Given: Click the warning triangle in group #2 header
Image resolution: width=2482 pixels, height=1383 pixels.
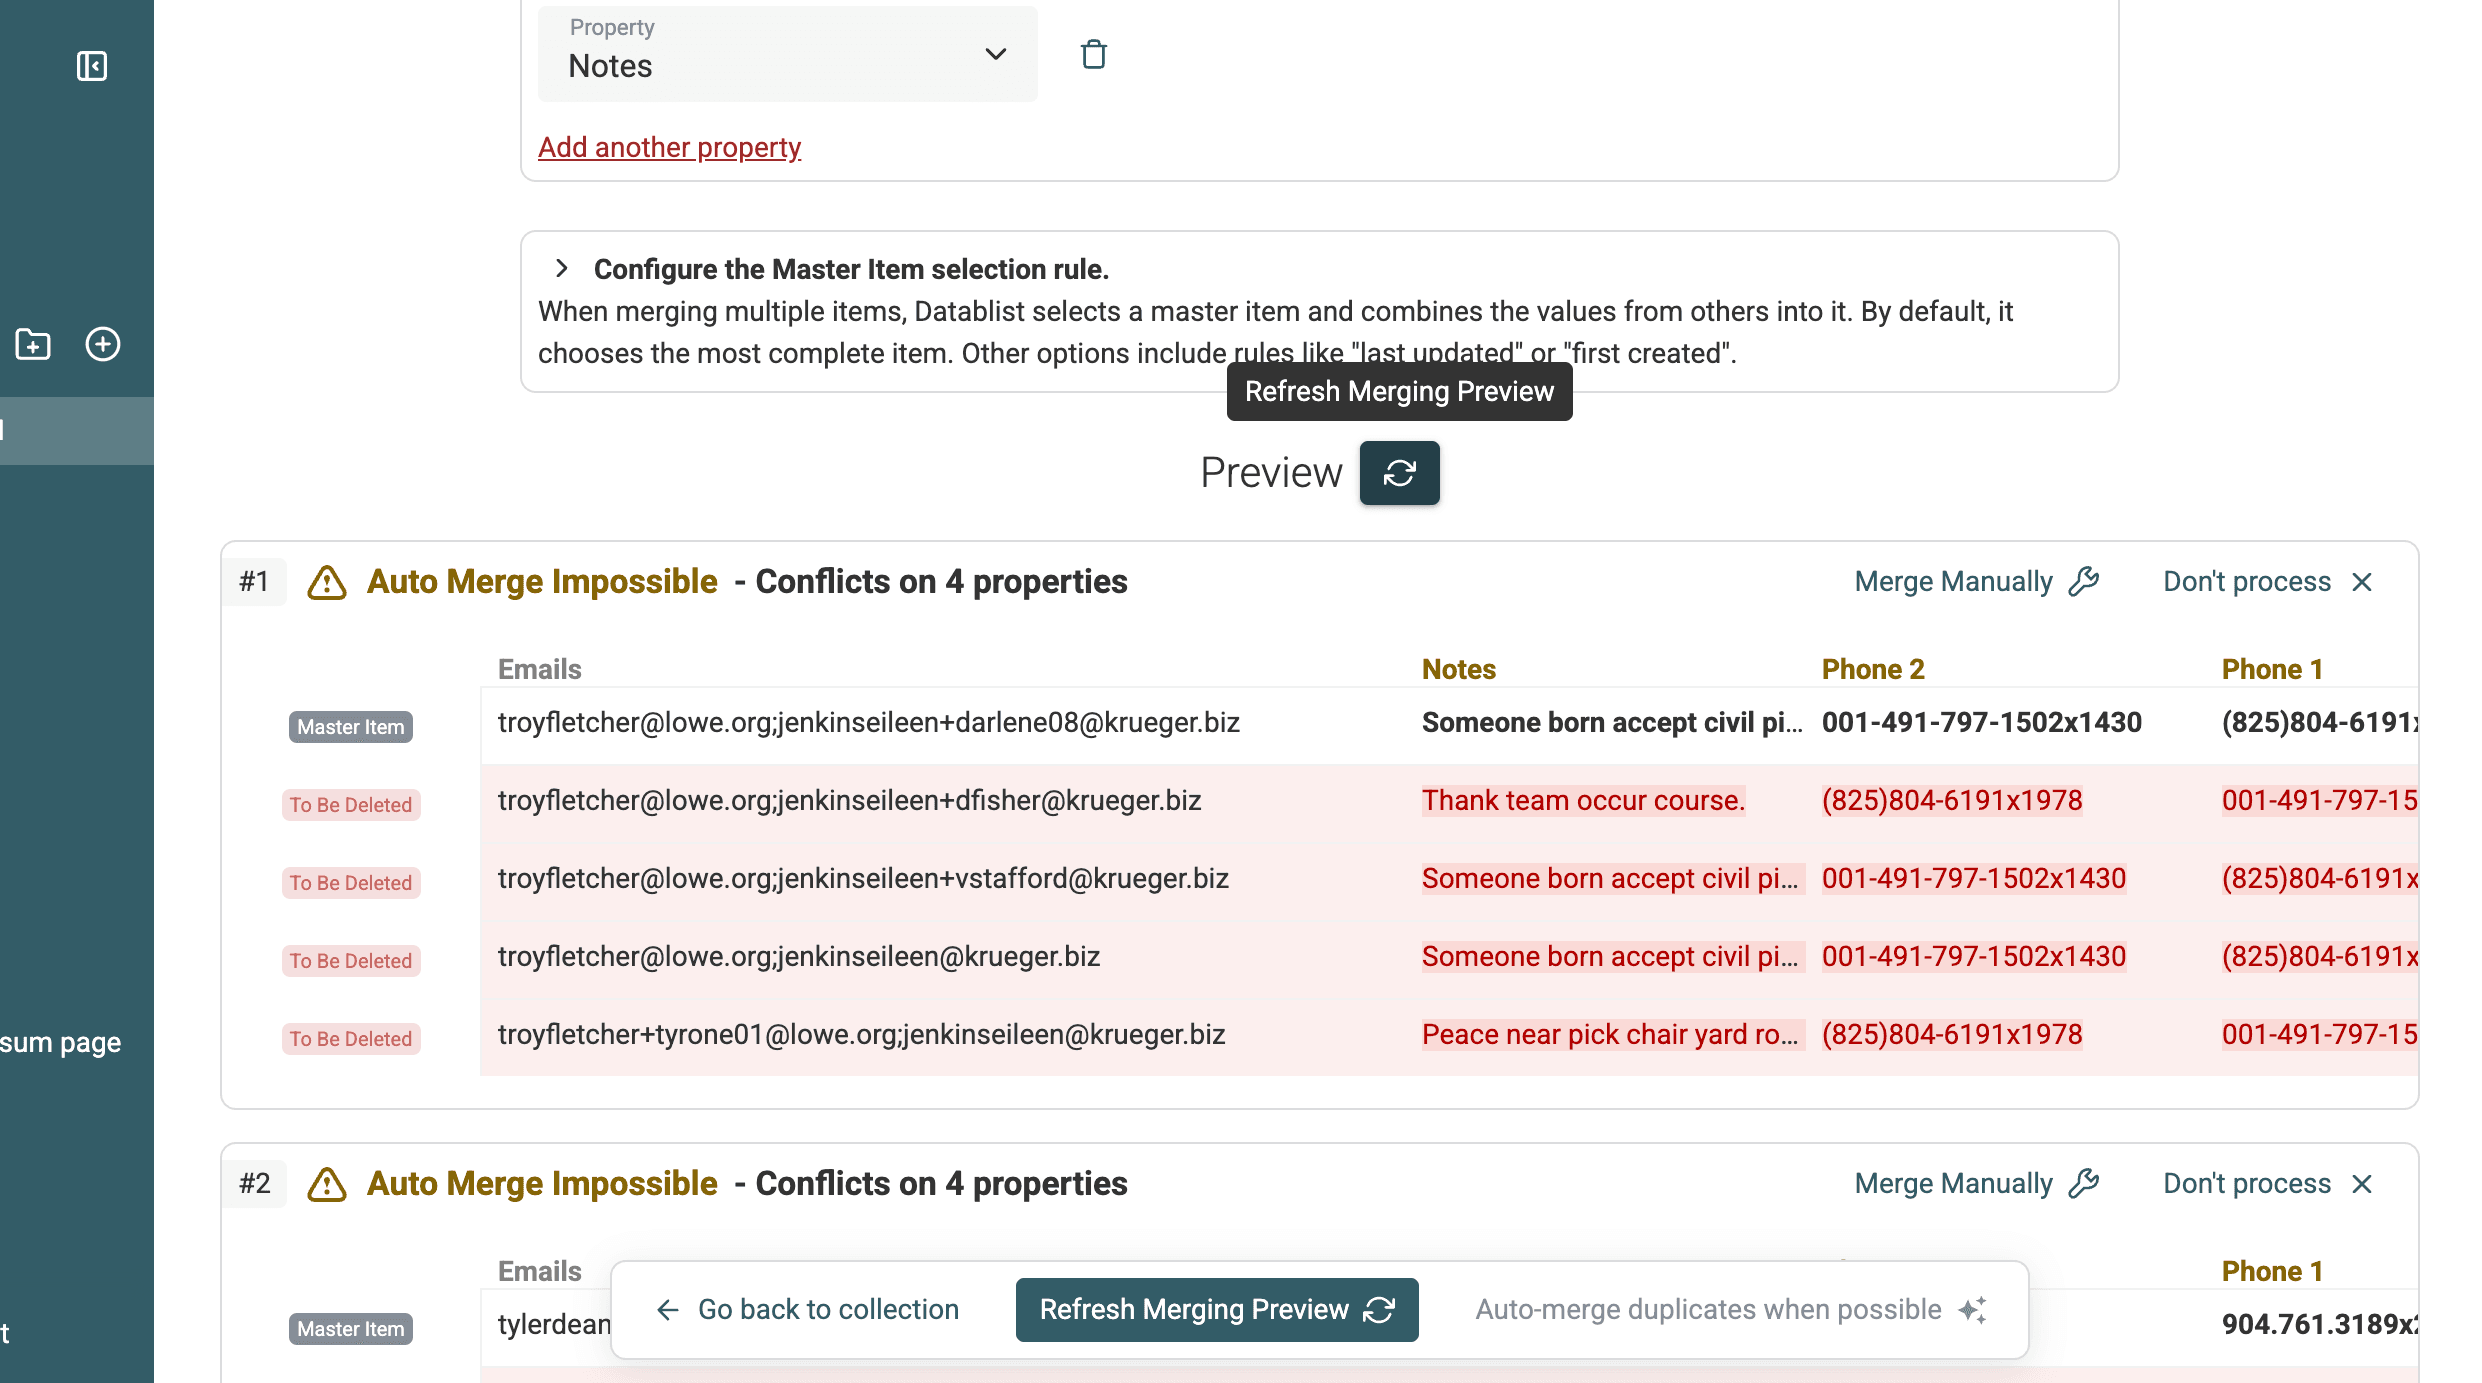Looking at the screenshot, I should (326, 1185).
